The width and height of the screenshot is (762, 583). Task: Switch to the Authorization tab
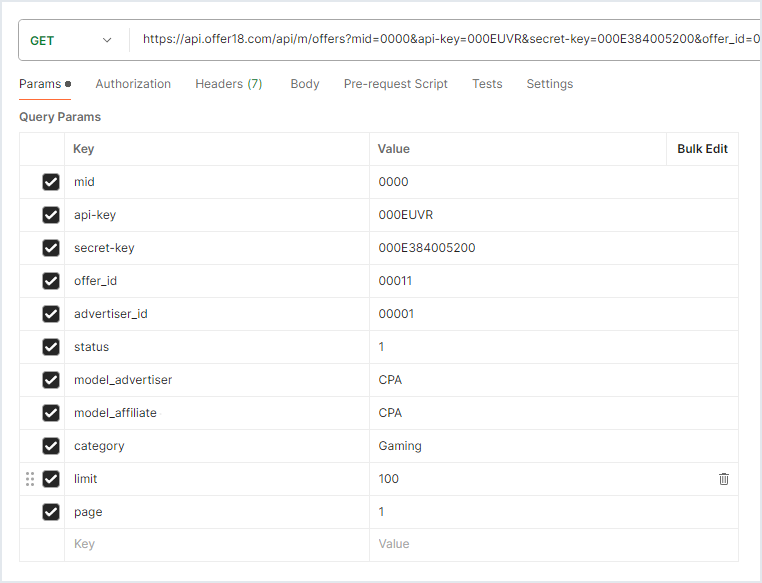point(133,84)
